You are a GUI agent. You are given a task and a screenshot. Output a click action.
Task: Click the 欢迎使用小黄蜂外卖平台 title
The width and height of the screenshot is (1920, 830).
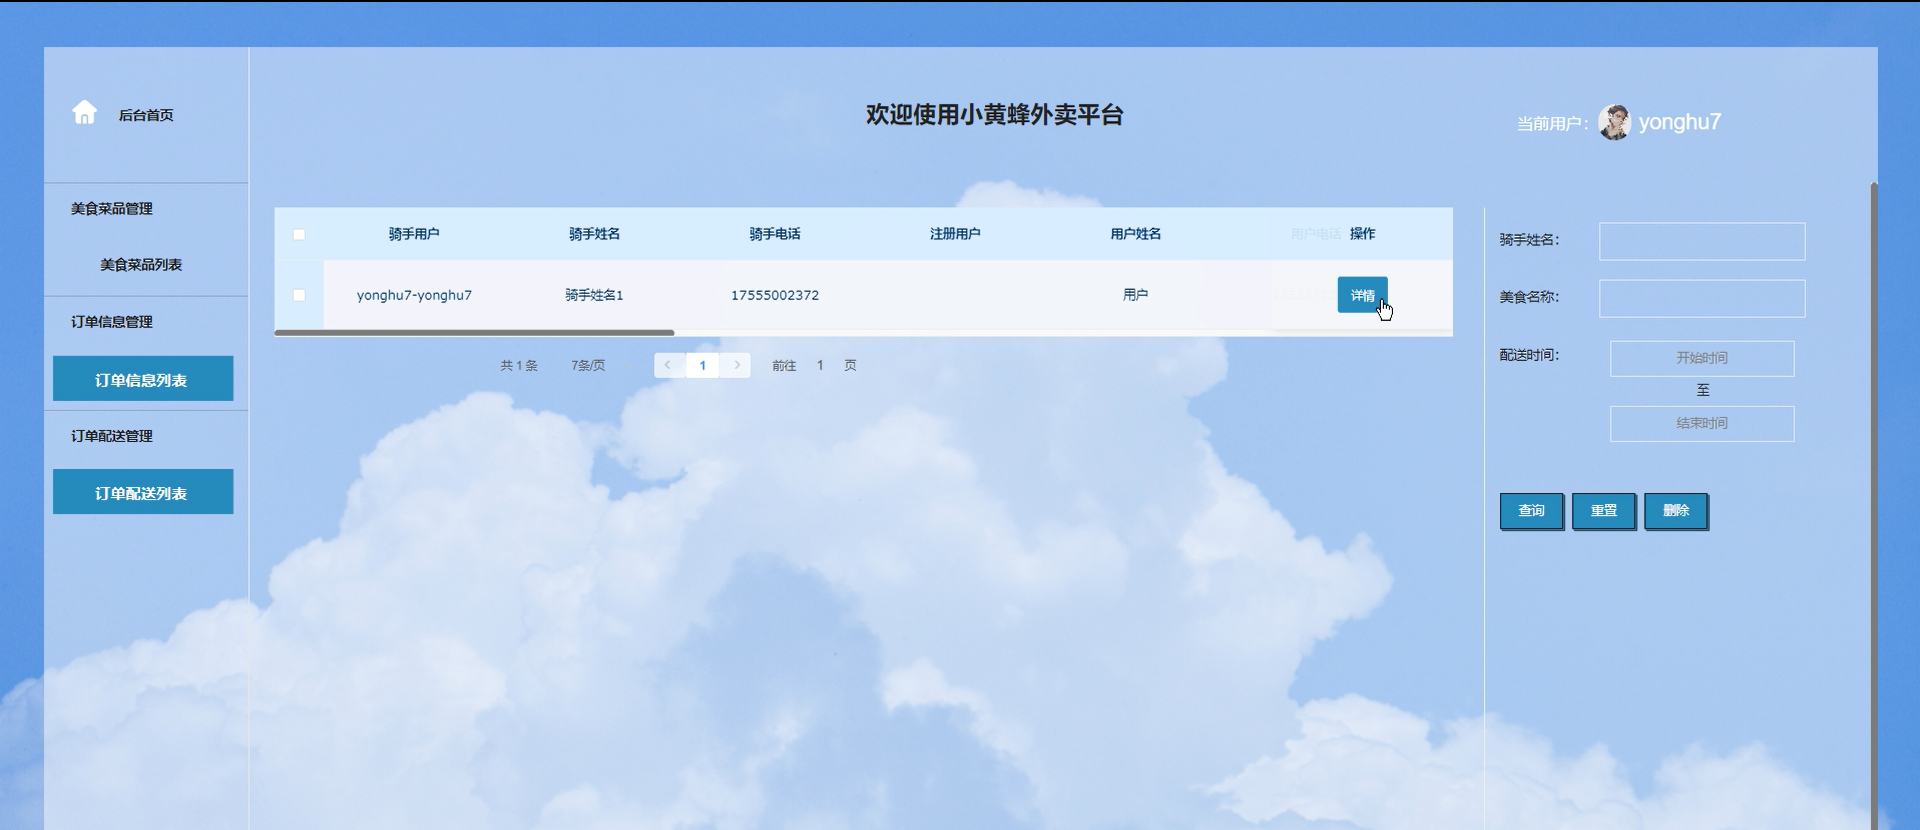click(994, 115)
